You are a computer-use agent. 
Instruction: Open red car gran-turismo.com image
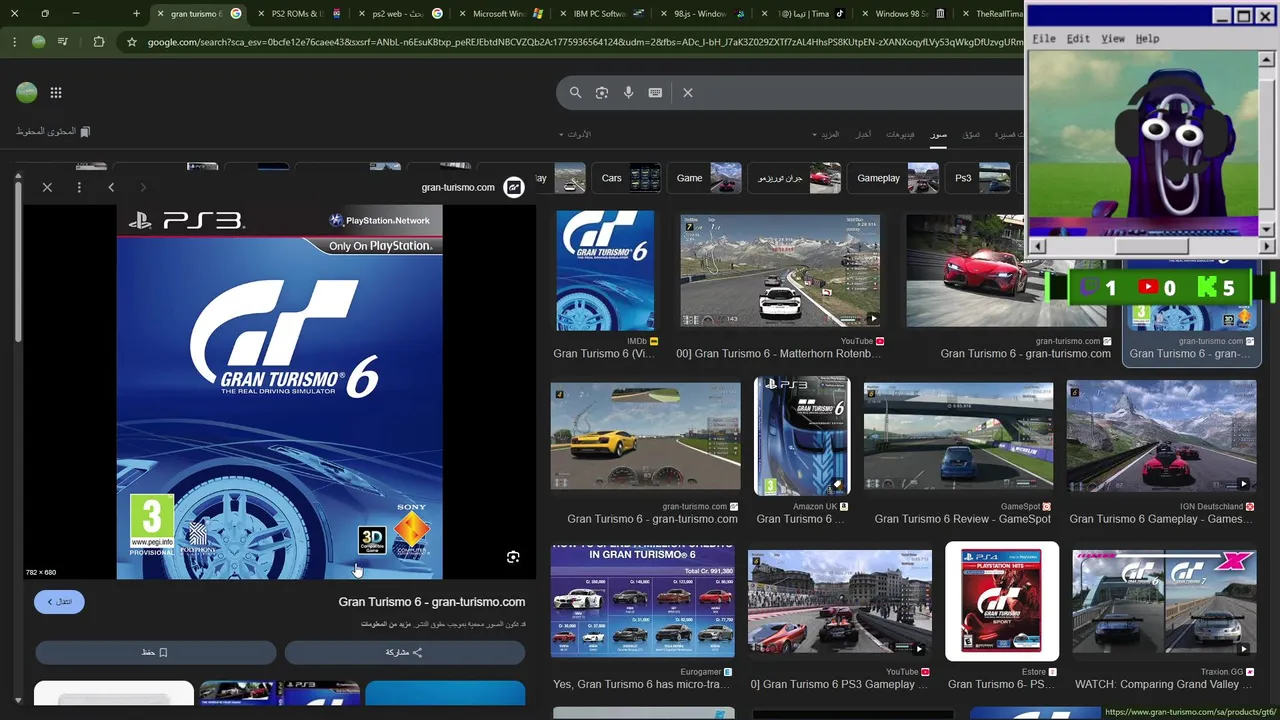(x=1006, y=270)
